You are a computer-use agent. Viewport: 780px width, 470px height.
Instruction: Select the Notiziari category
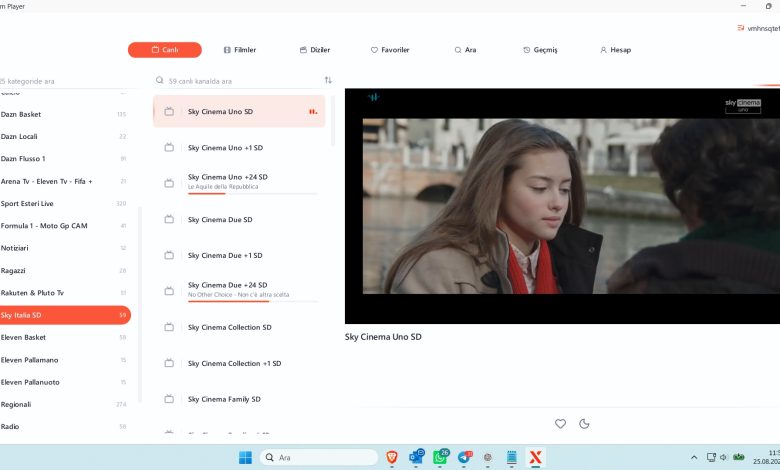click(65, 248)
